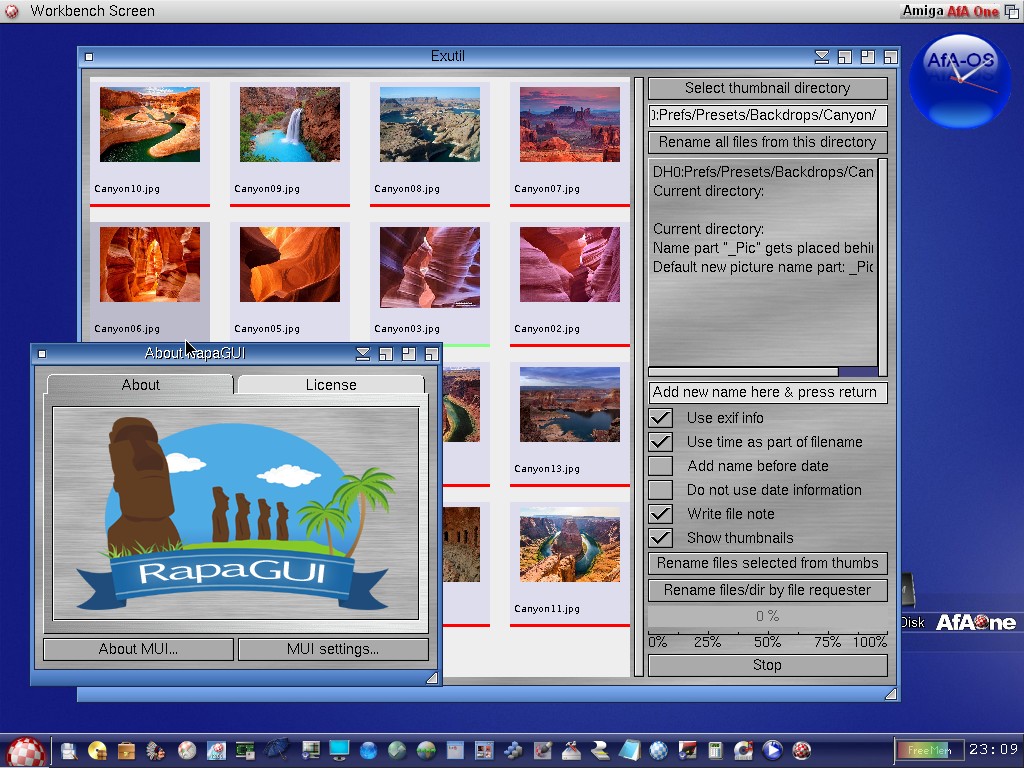Enable 'Add name before date' checkbox
This screenshot has width=1024, height=768.
click(660, 466)
